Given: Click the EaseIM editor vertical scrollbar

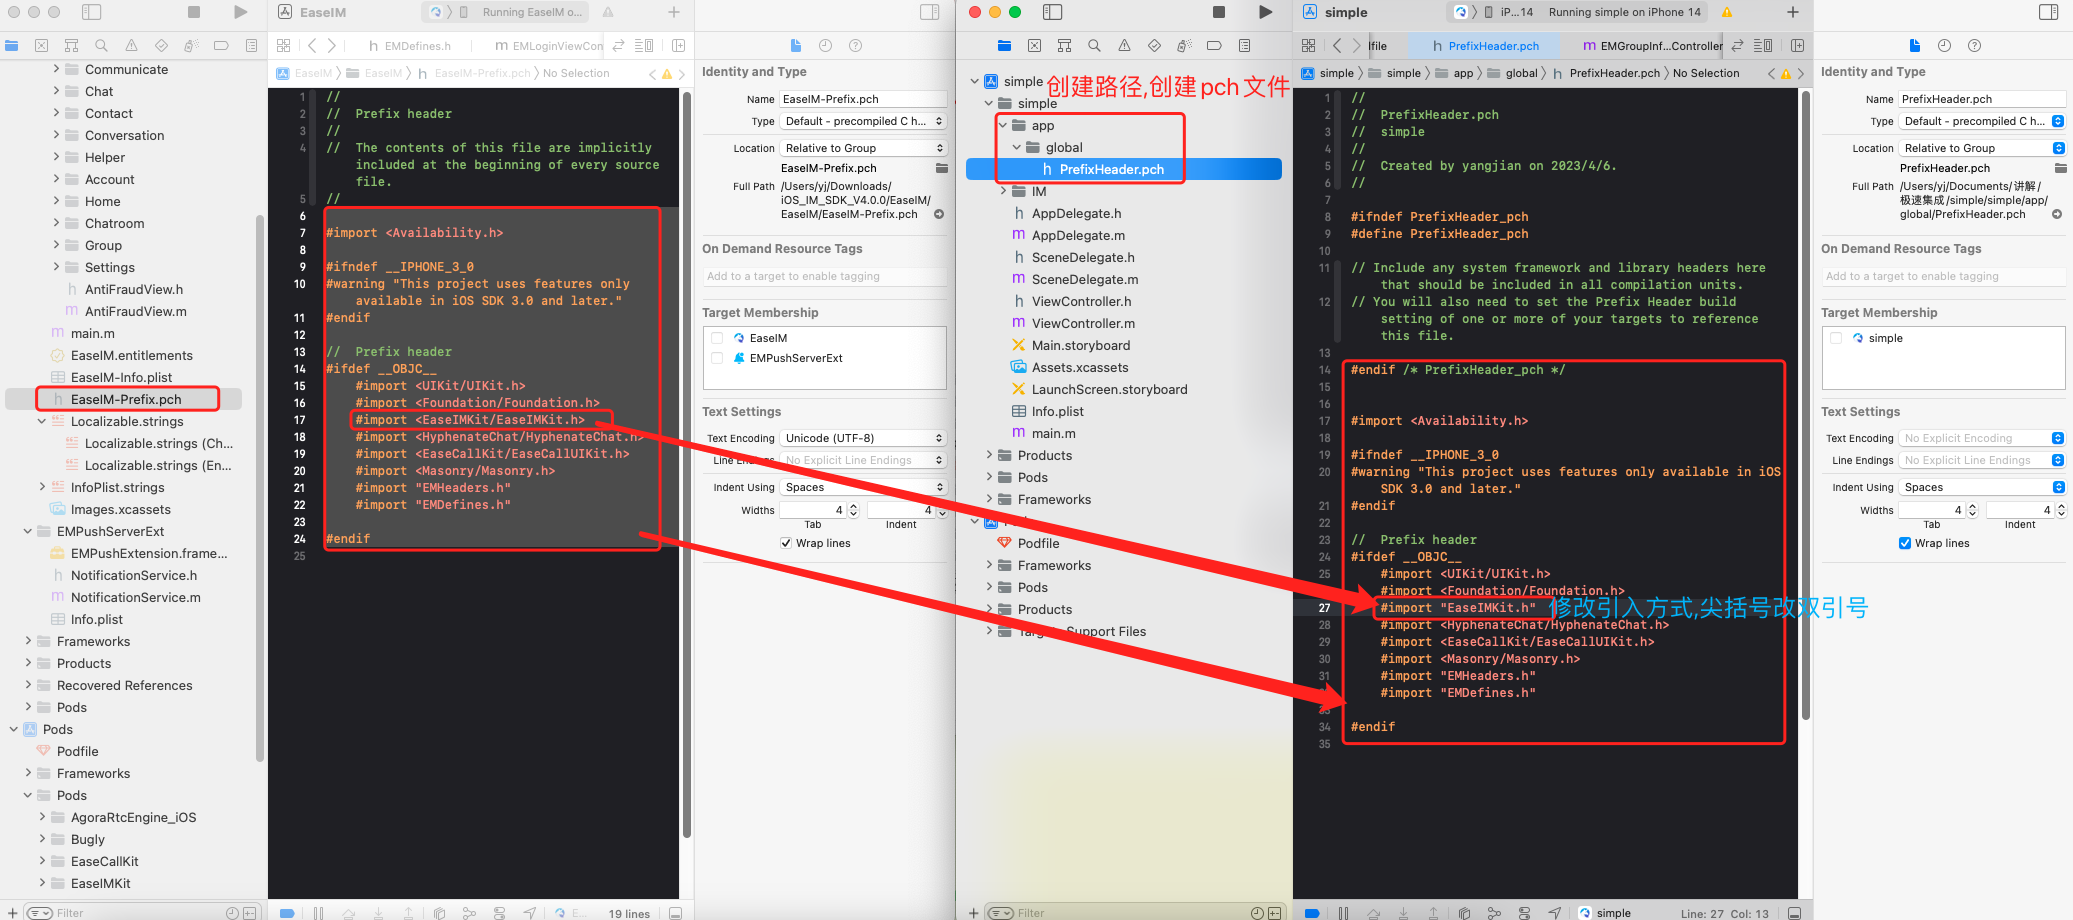Looking at the screenshot, I should pos(687,465).
